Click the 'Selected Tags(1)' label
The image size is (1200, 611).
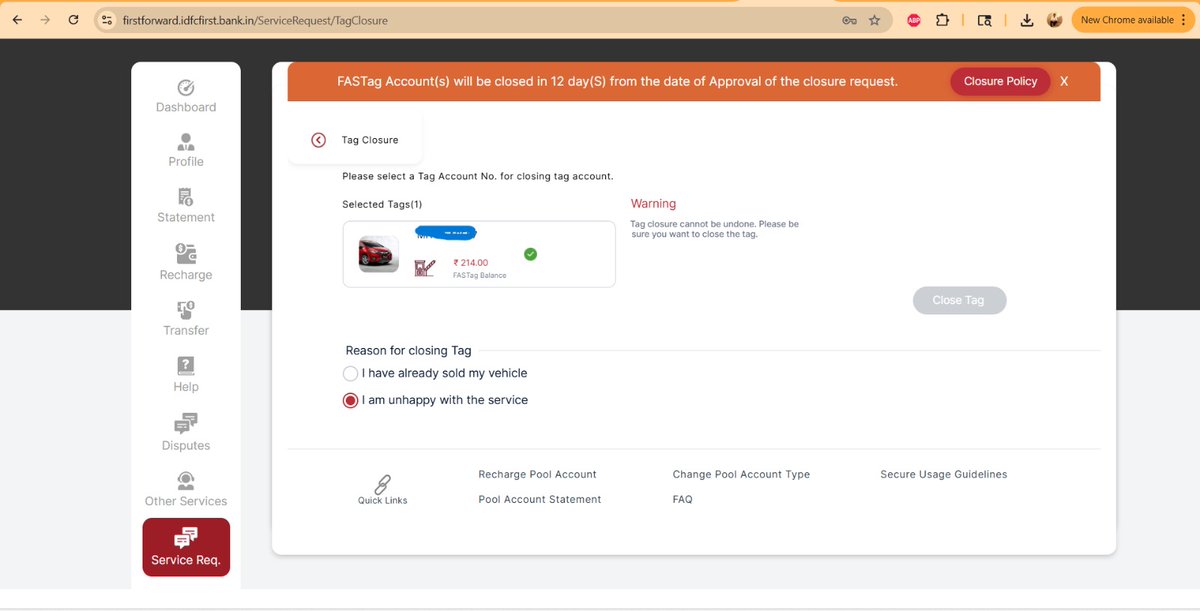[382, 204]
